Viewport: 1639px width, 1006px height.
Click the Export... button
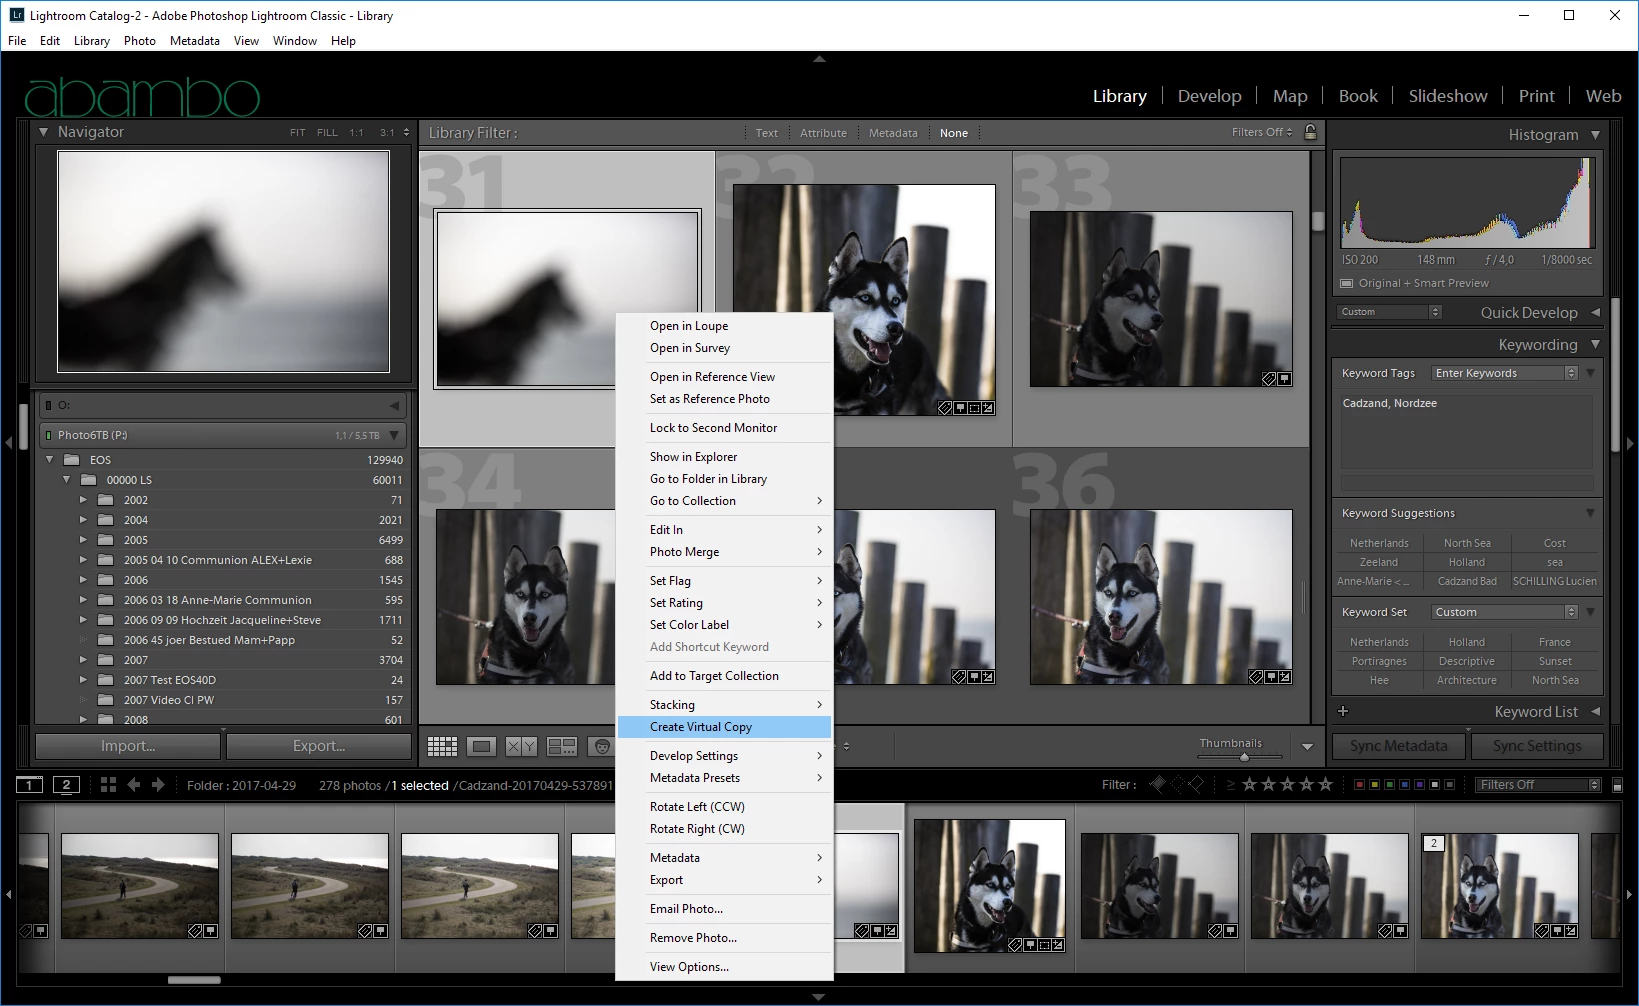coord(319,746)
